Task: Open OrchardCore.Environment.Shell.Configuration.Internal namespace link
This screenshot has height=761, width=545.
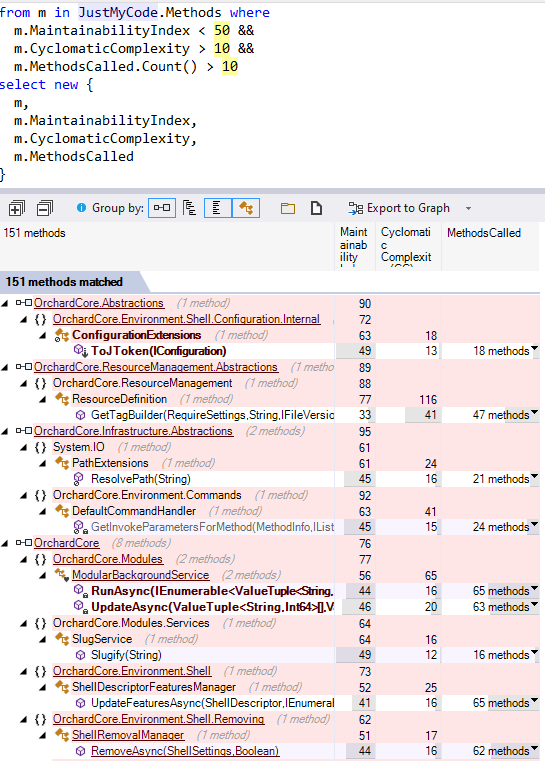Action: click(x=186, y=319)
